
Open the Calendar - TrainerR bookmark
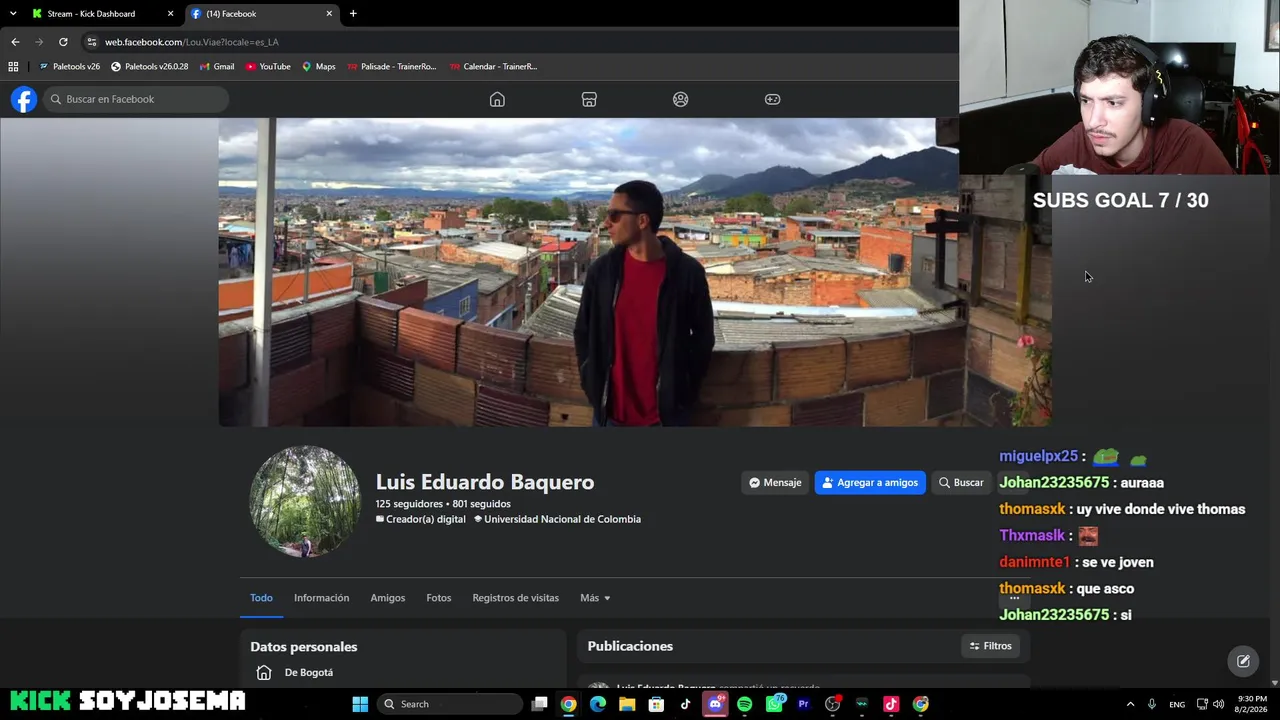click(x=493, y=67)
